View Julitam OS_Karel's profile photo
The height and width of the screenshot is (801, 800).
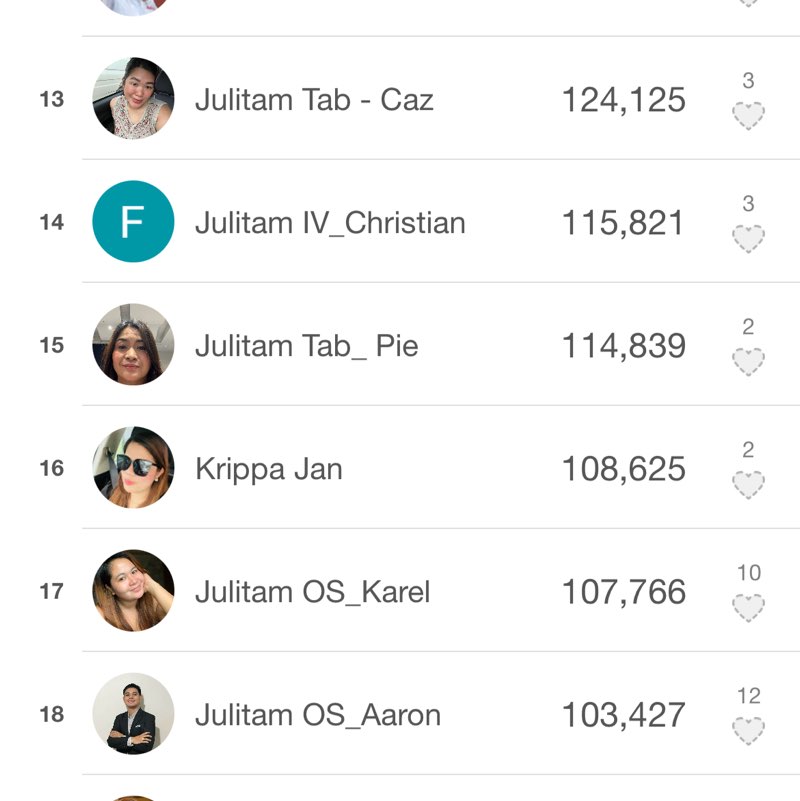[x=133, y=591]
